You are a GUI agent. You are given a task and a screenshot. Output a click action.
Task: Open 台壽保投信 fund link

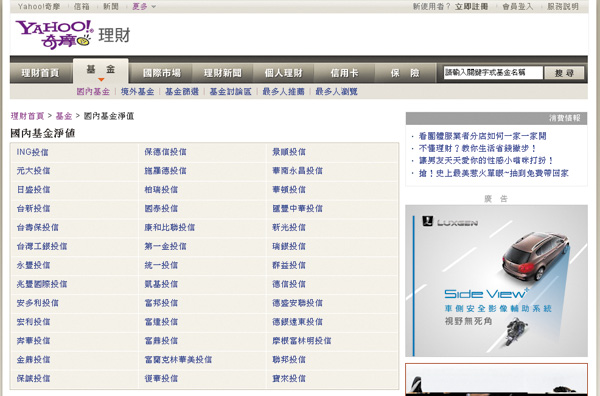pos(38,228)
